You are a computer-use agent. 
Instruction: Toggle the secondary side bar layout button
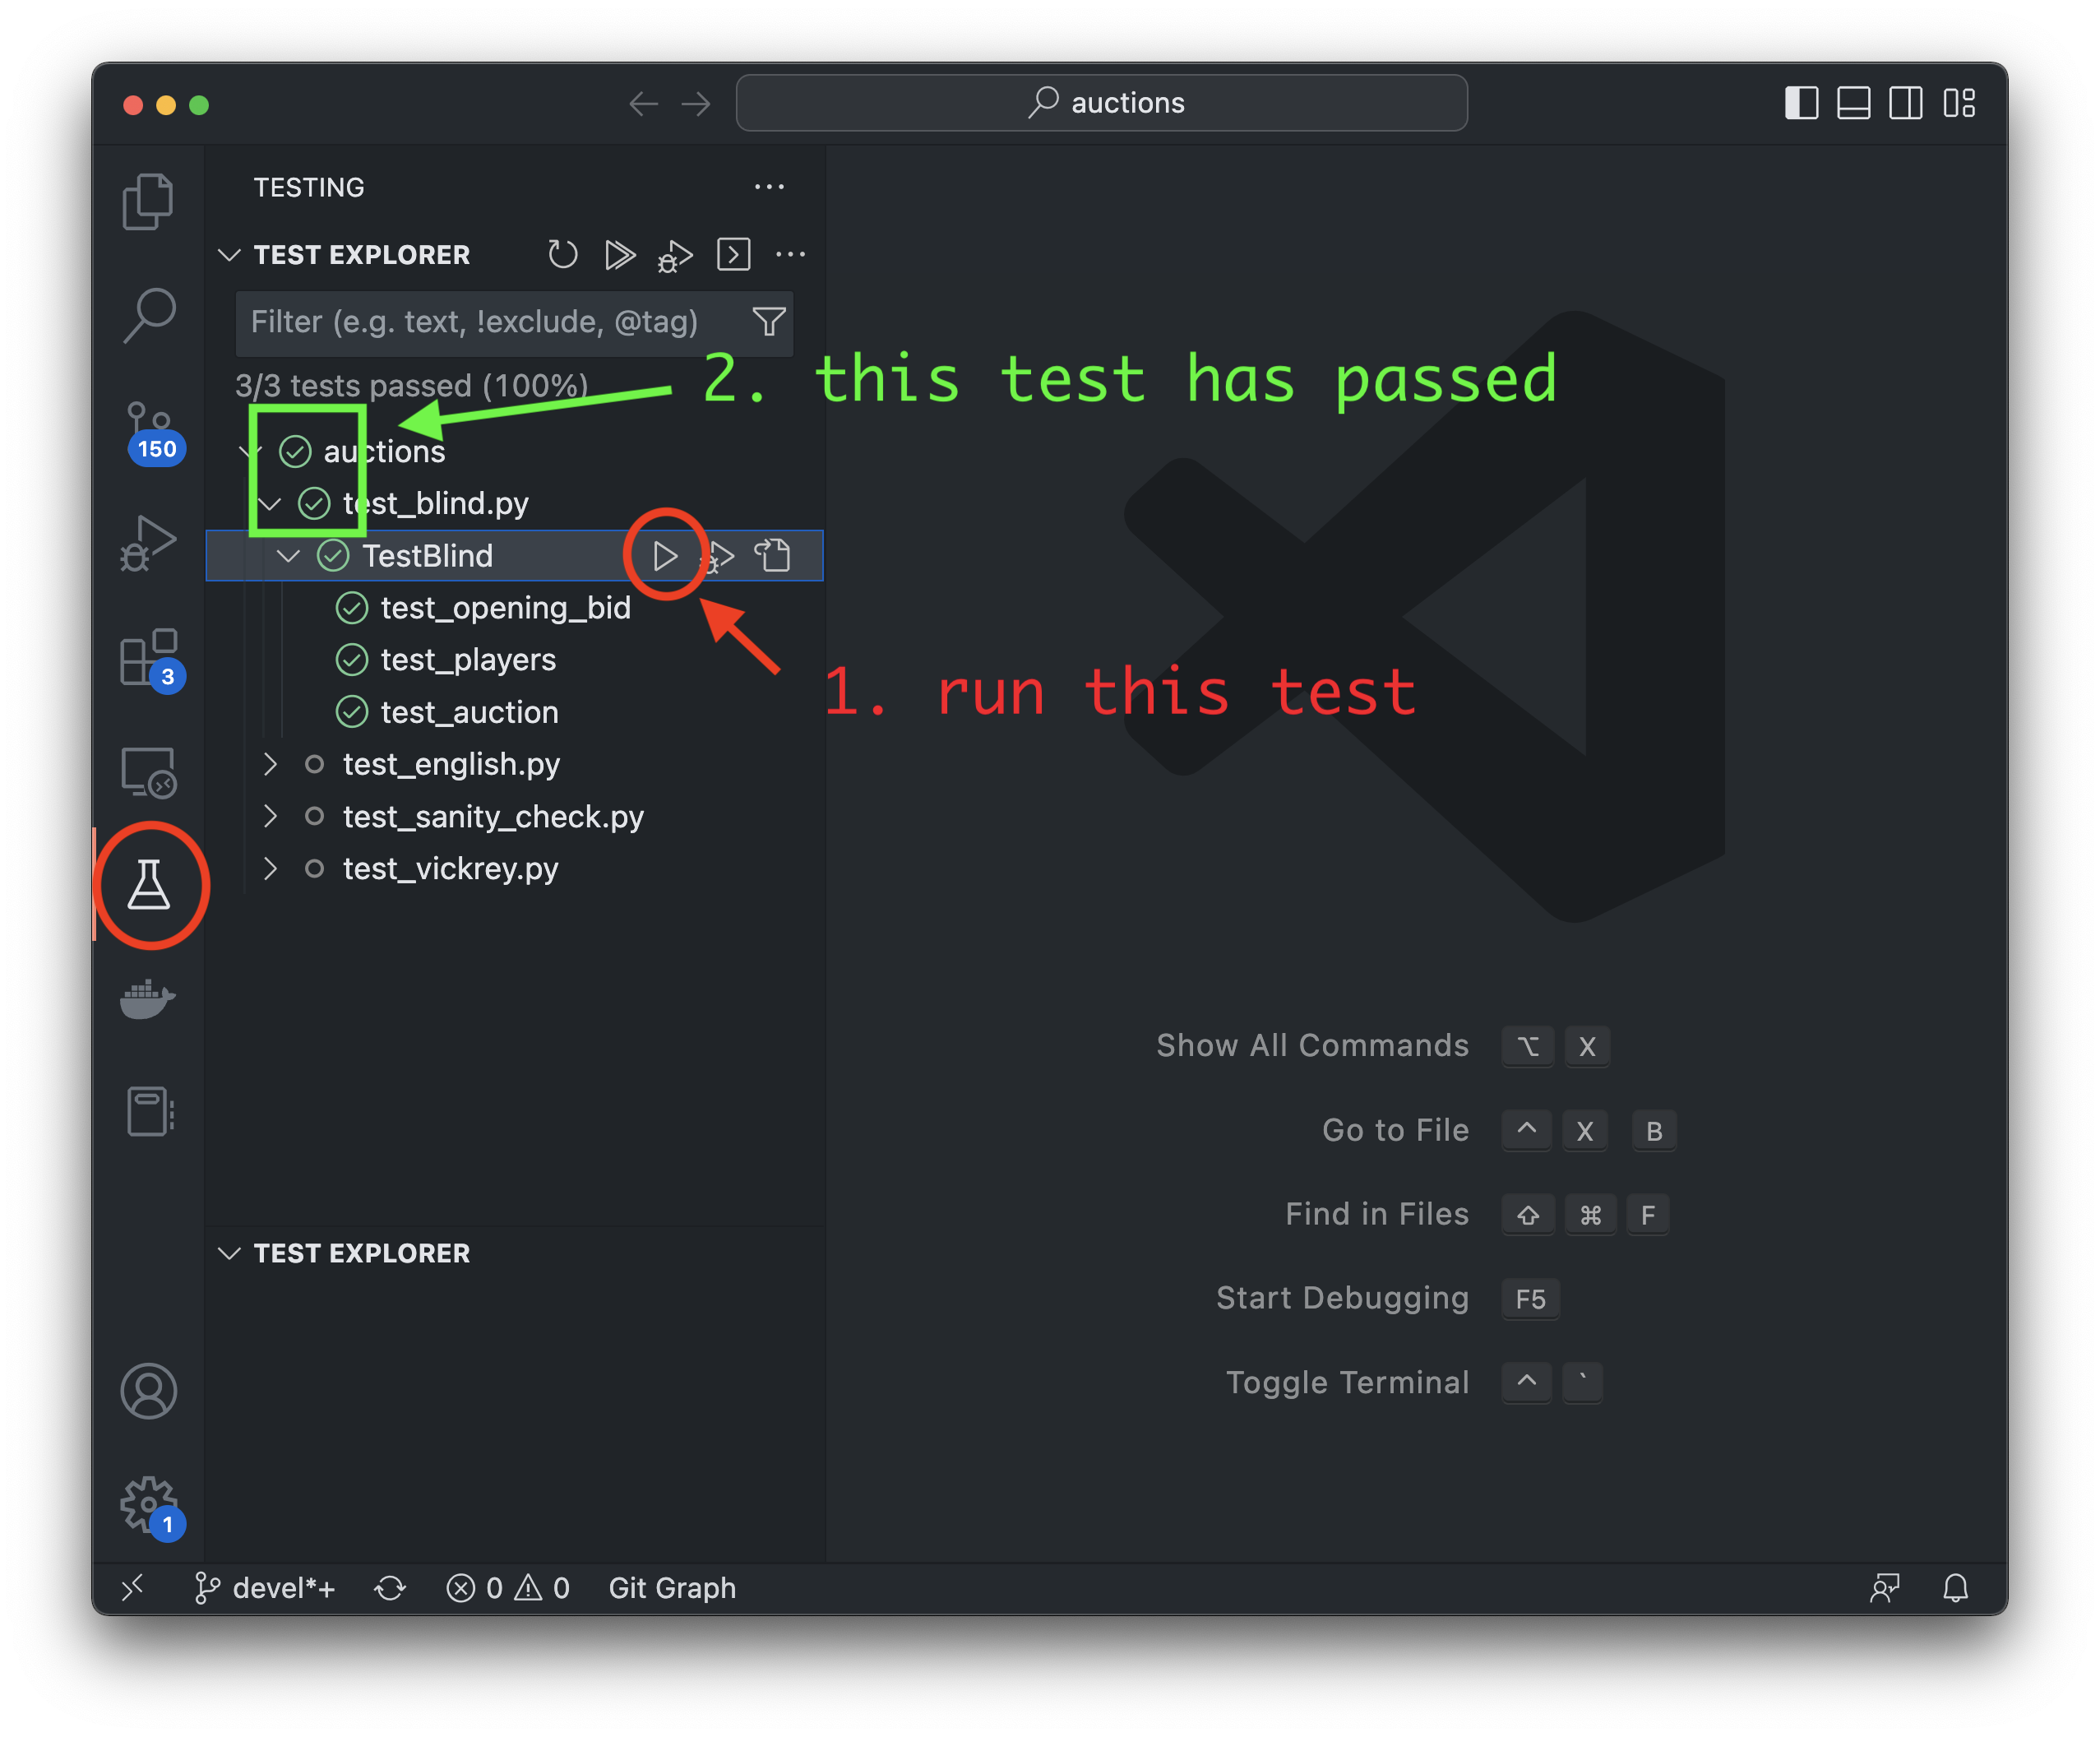[1905, 103]
